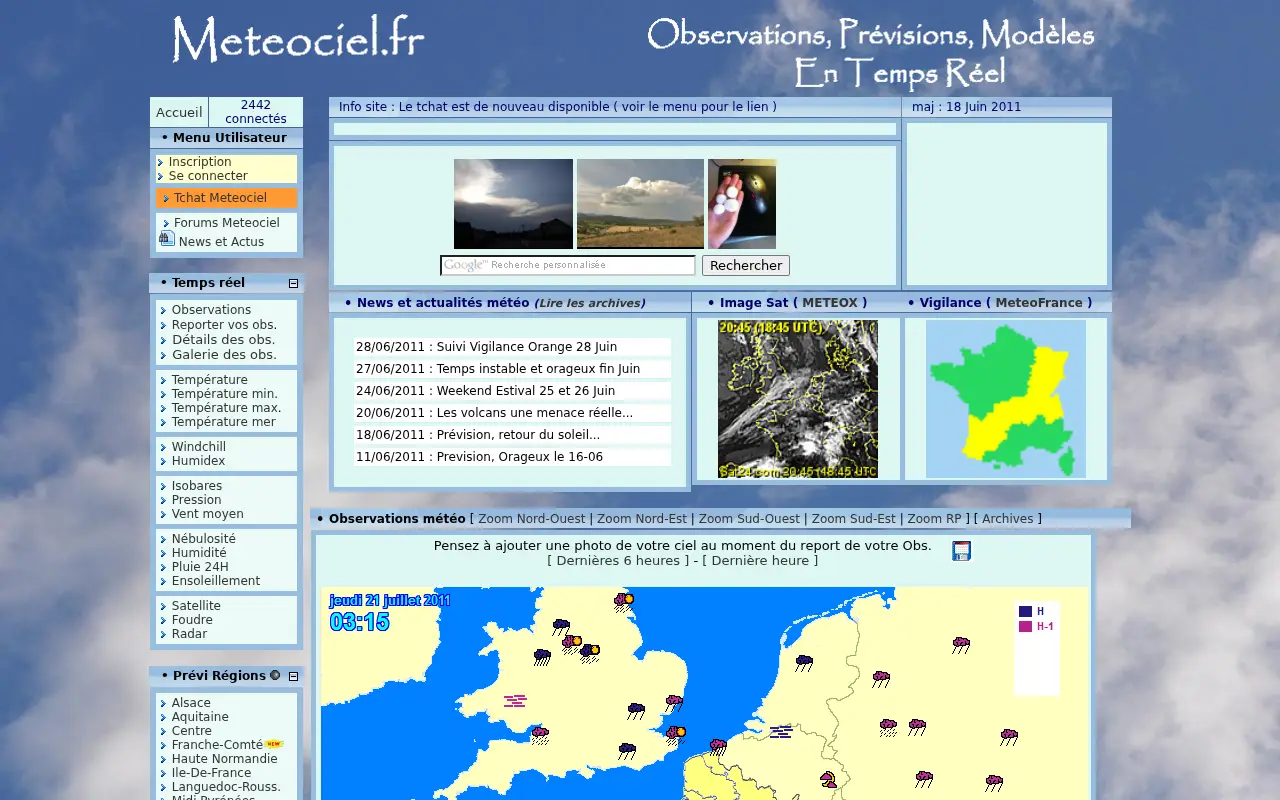
Task: Open the dark stormy sky photo thumbnail
Action: [513, 204]
